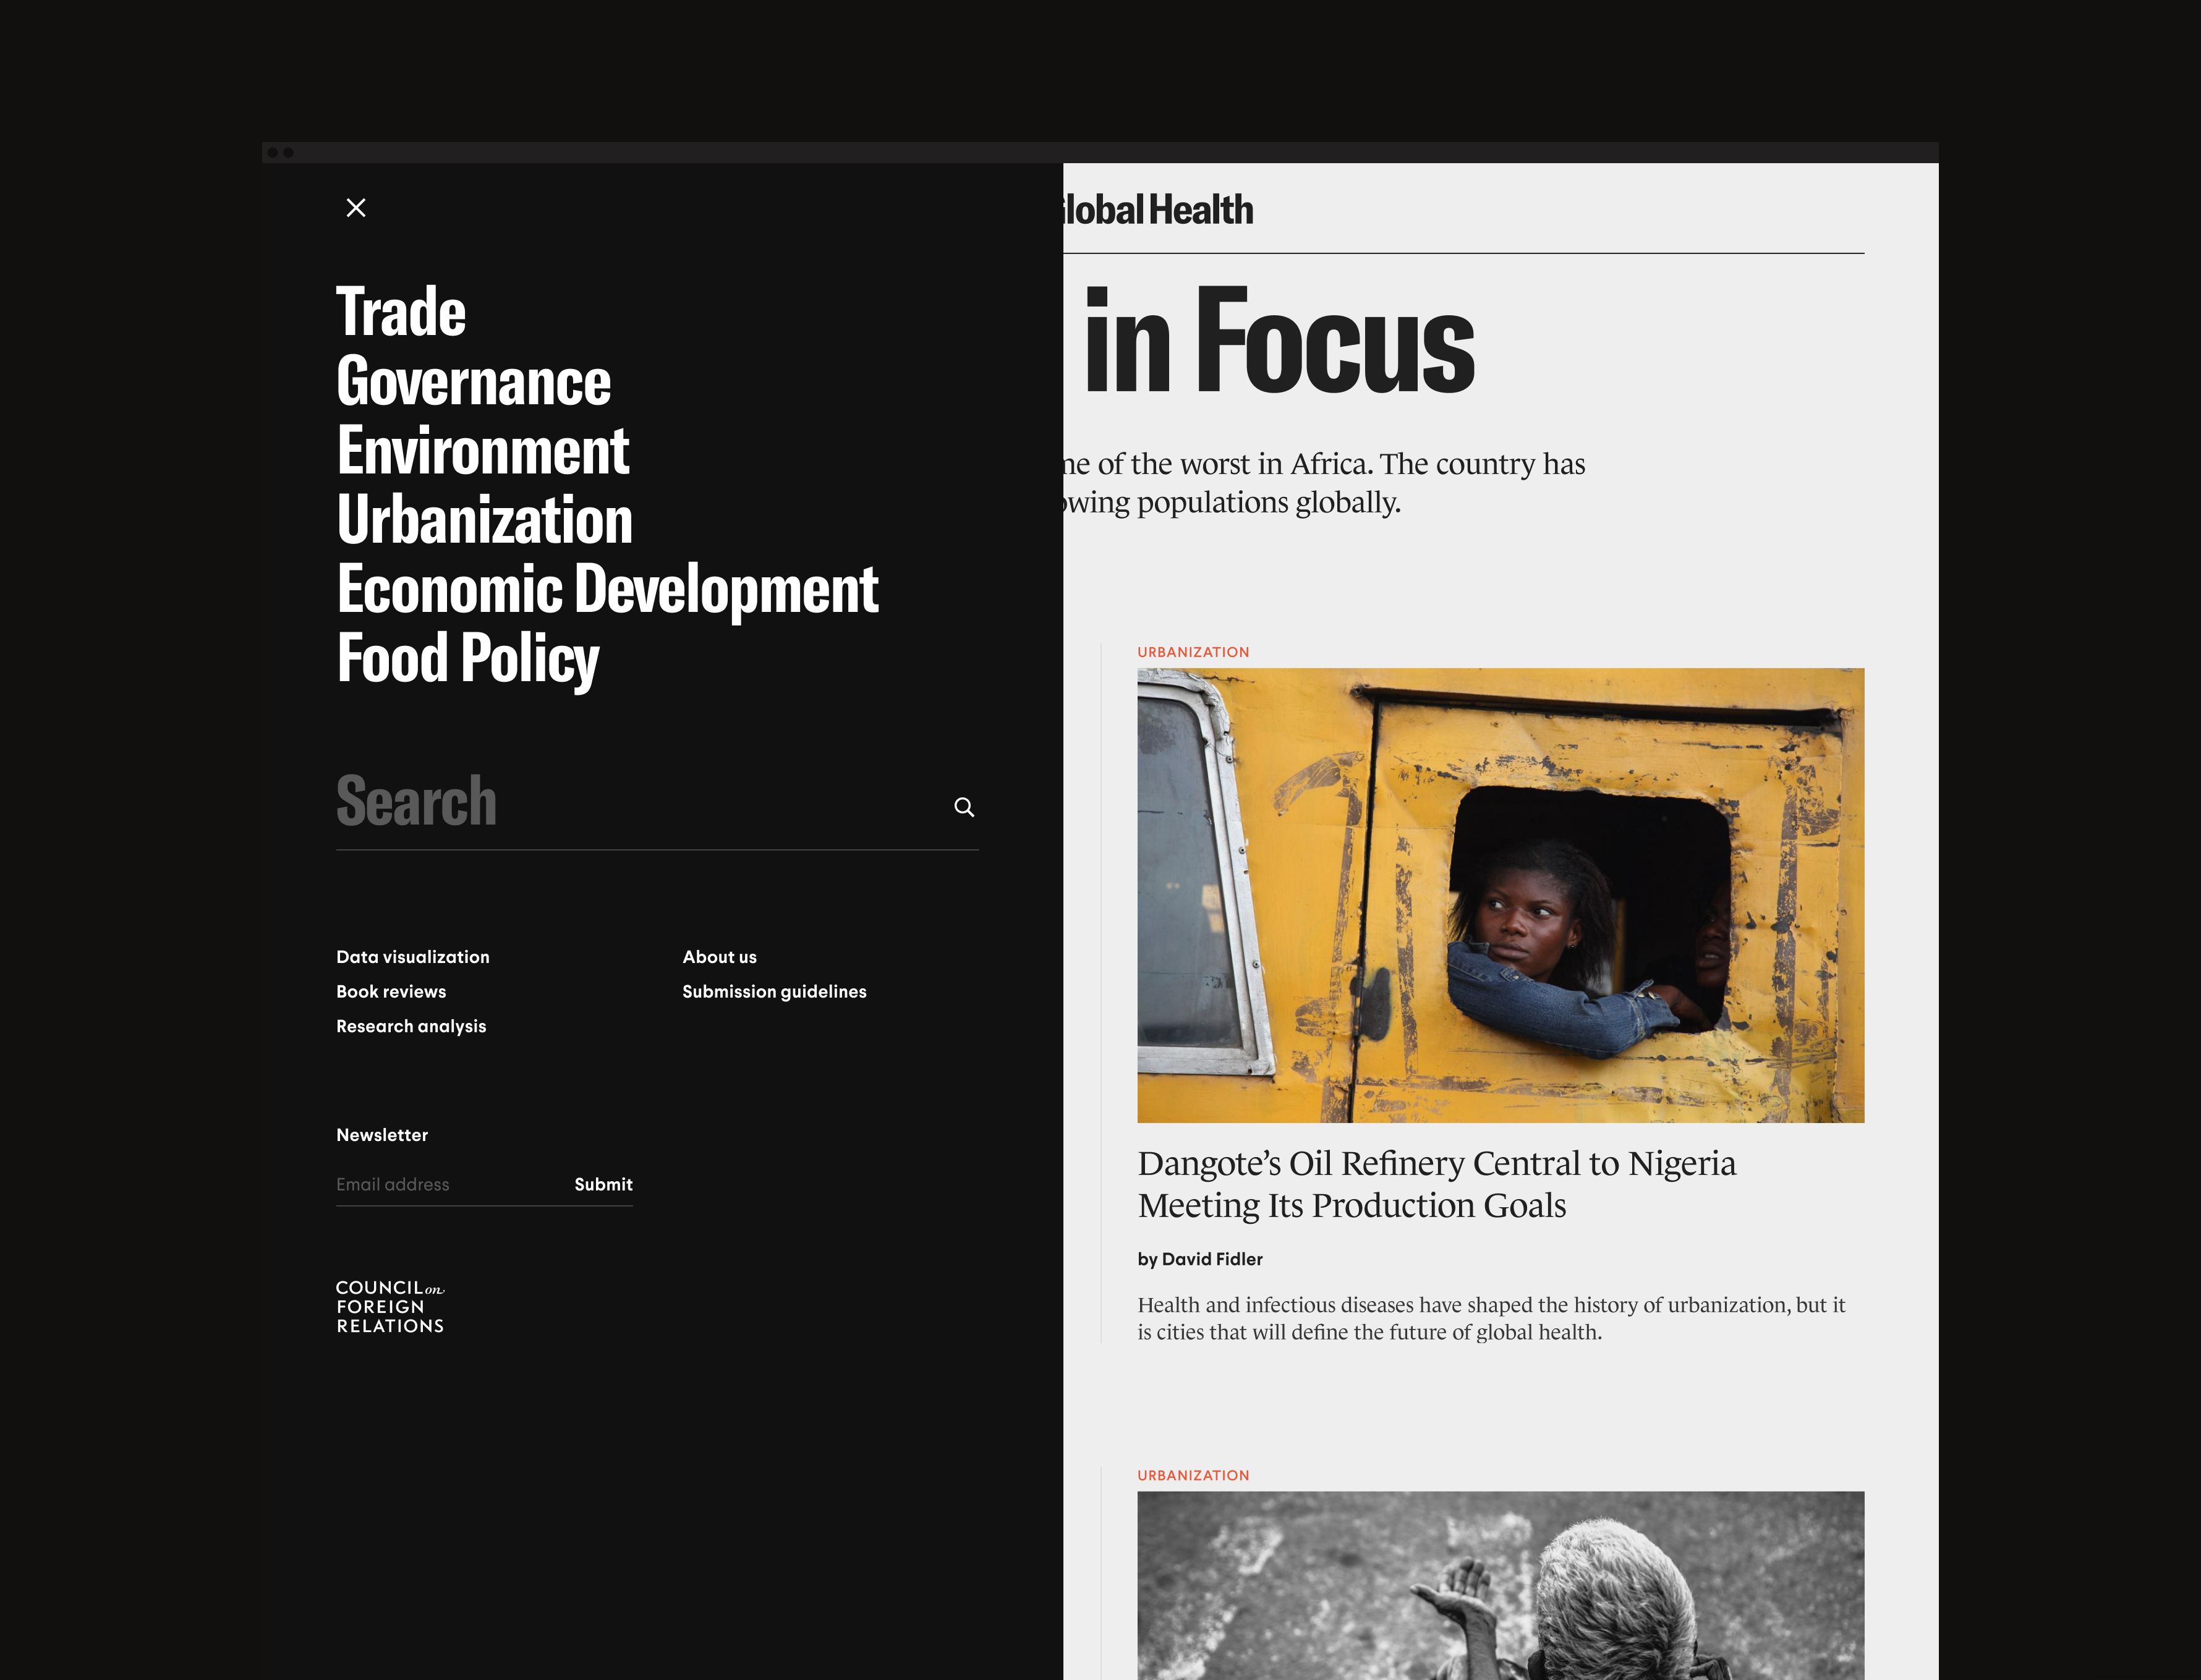2201x1680 pixels.
Task: Submit the newsletter signup
Action: 603,1185
